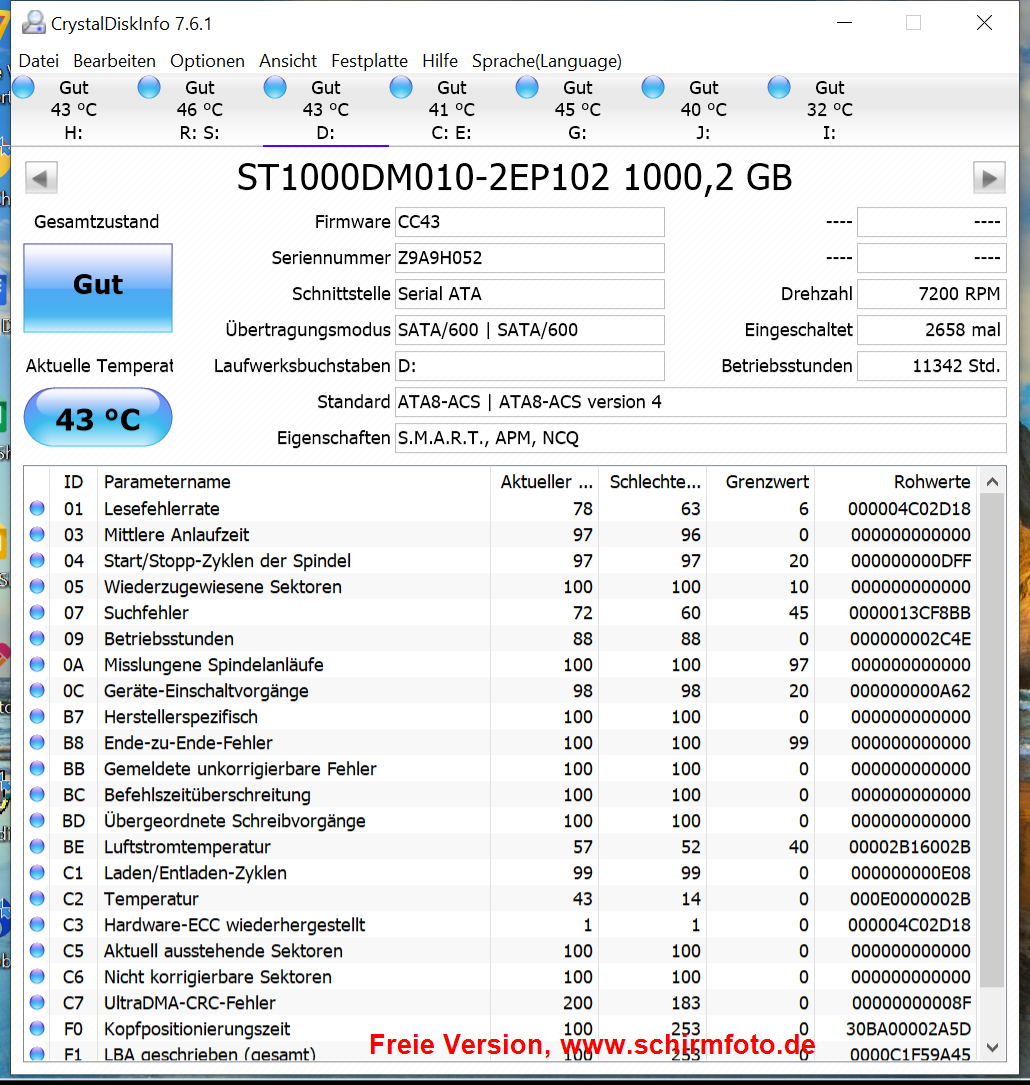Select the H: drive status orb
The height and width of the screenshot is (1085, 1030).
[24, 88]
